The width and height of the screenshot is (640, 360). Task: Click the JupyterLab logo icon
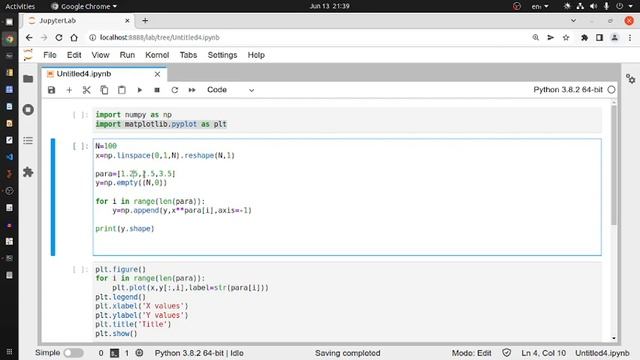click(28, 55)
